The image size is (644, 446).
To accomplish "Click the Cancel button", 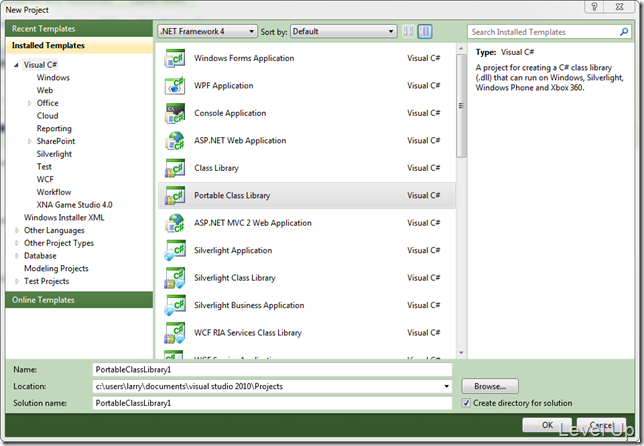I will pyautogui.click(x=601, y=425).
